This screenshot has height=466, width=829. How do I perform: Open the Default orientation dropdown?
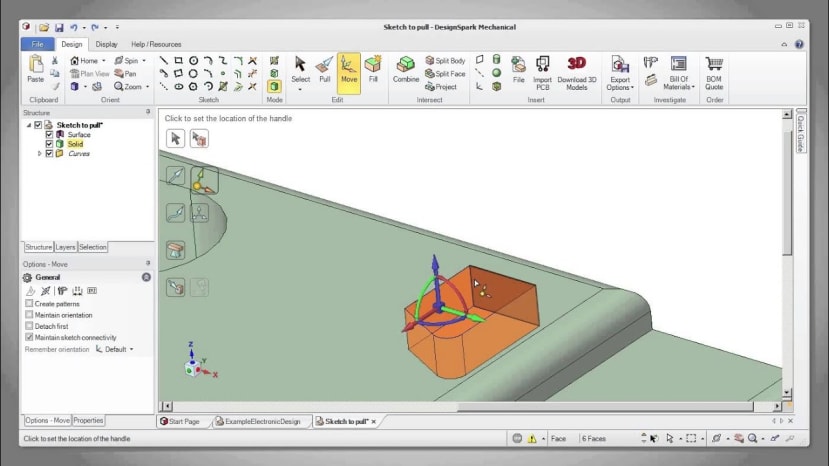point(114,349)
